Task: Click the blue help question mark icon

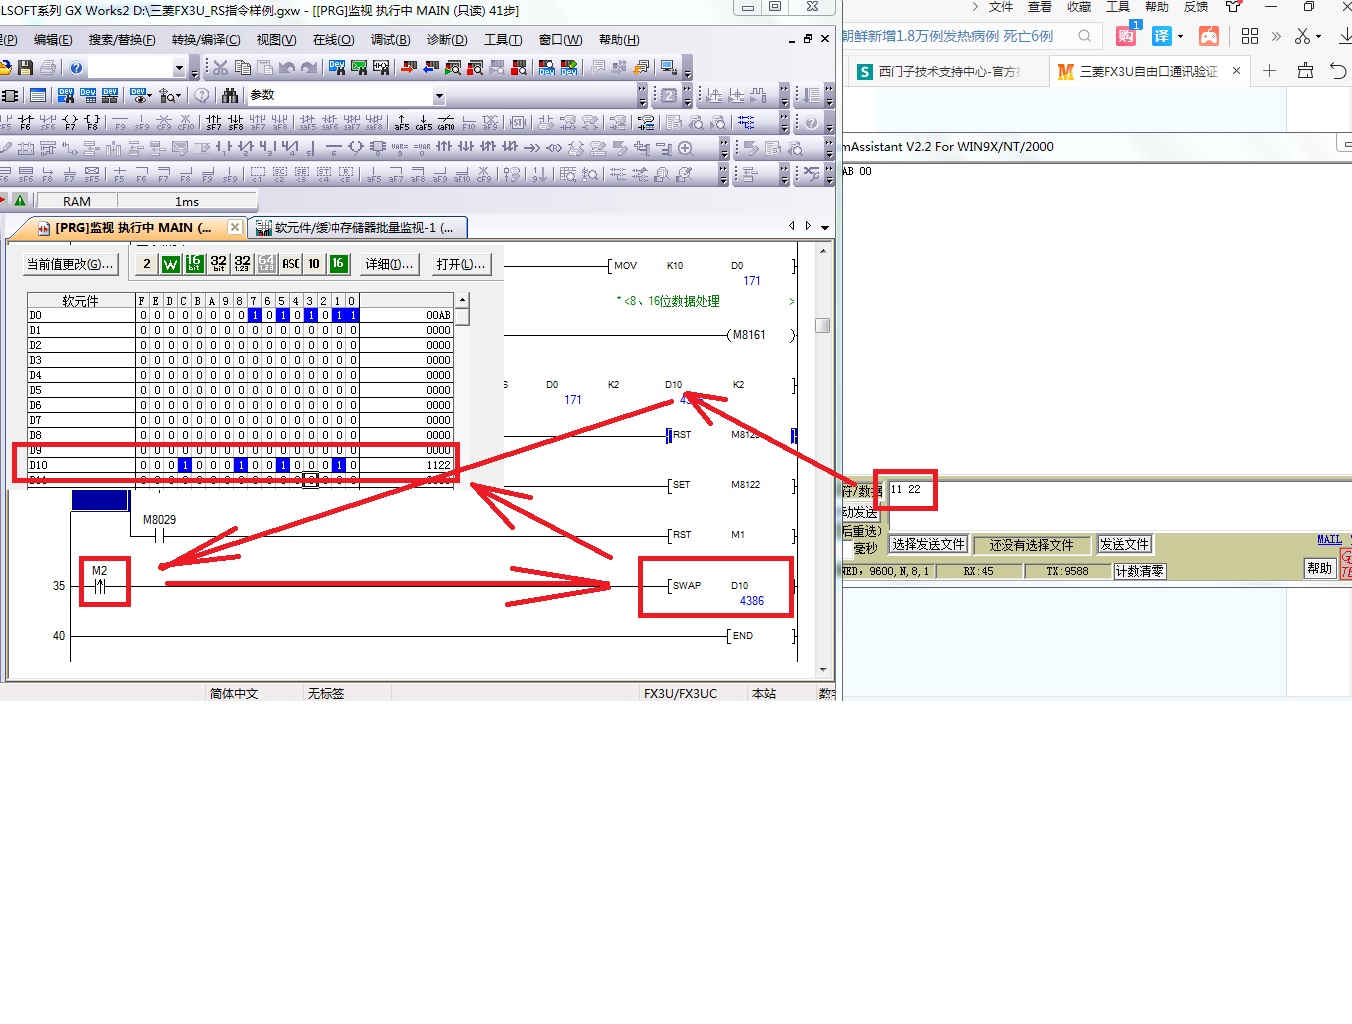Action: click(x=76, y=68)
